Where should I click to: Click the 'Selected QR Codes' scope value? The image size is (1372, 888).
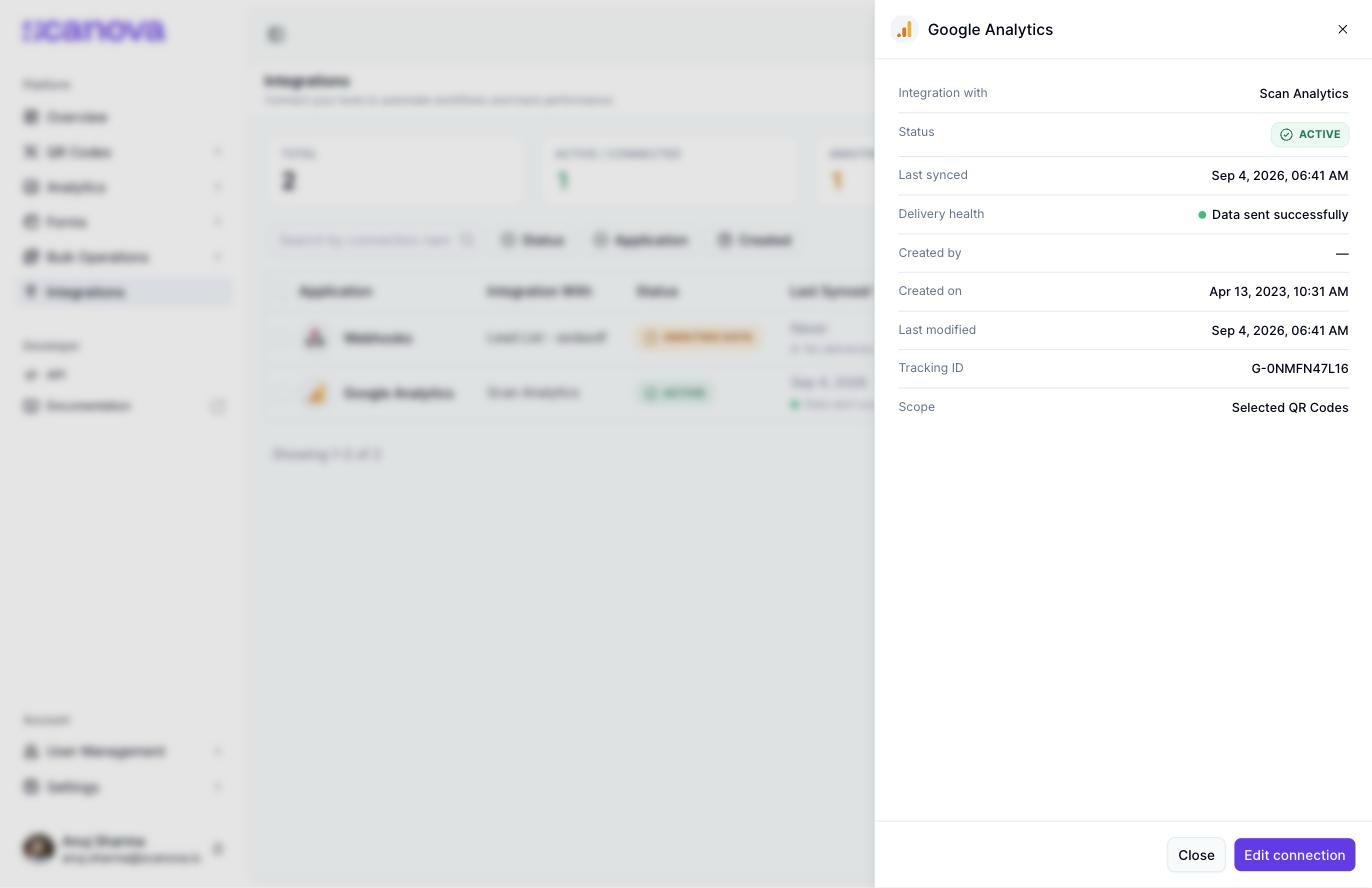pos(1289,408)
